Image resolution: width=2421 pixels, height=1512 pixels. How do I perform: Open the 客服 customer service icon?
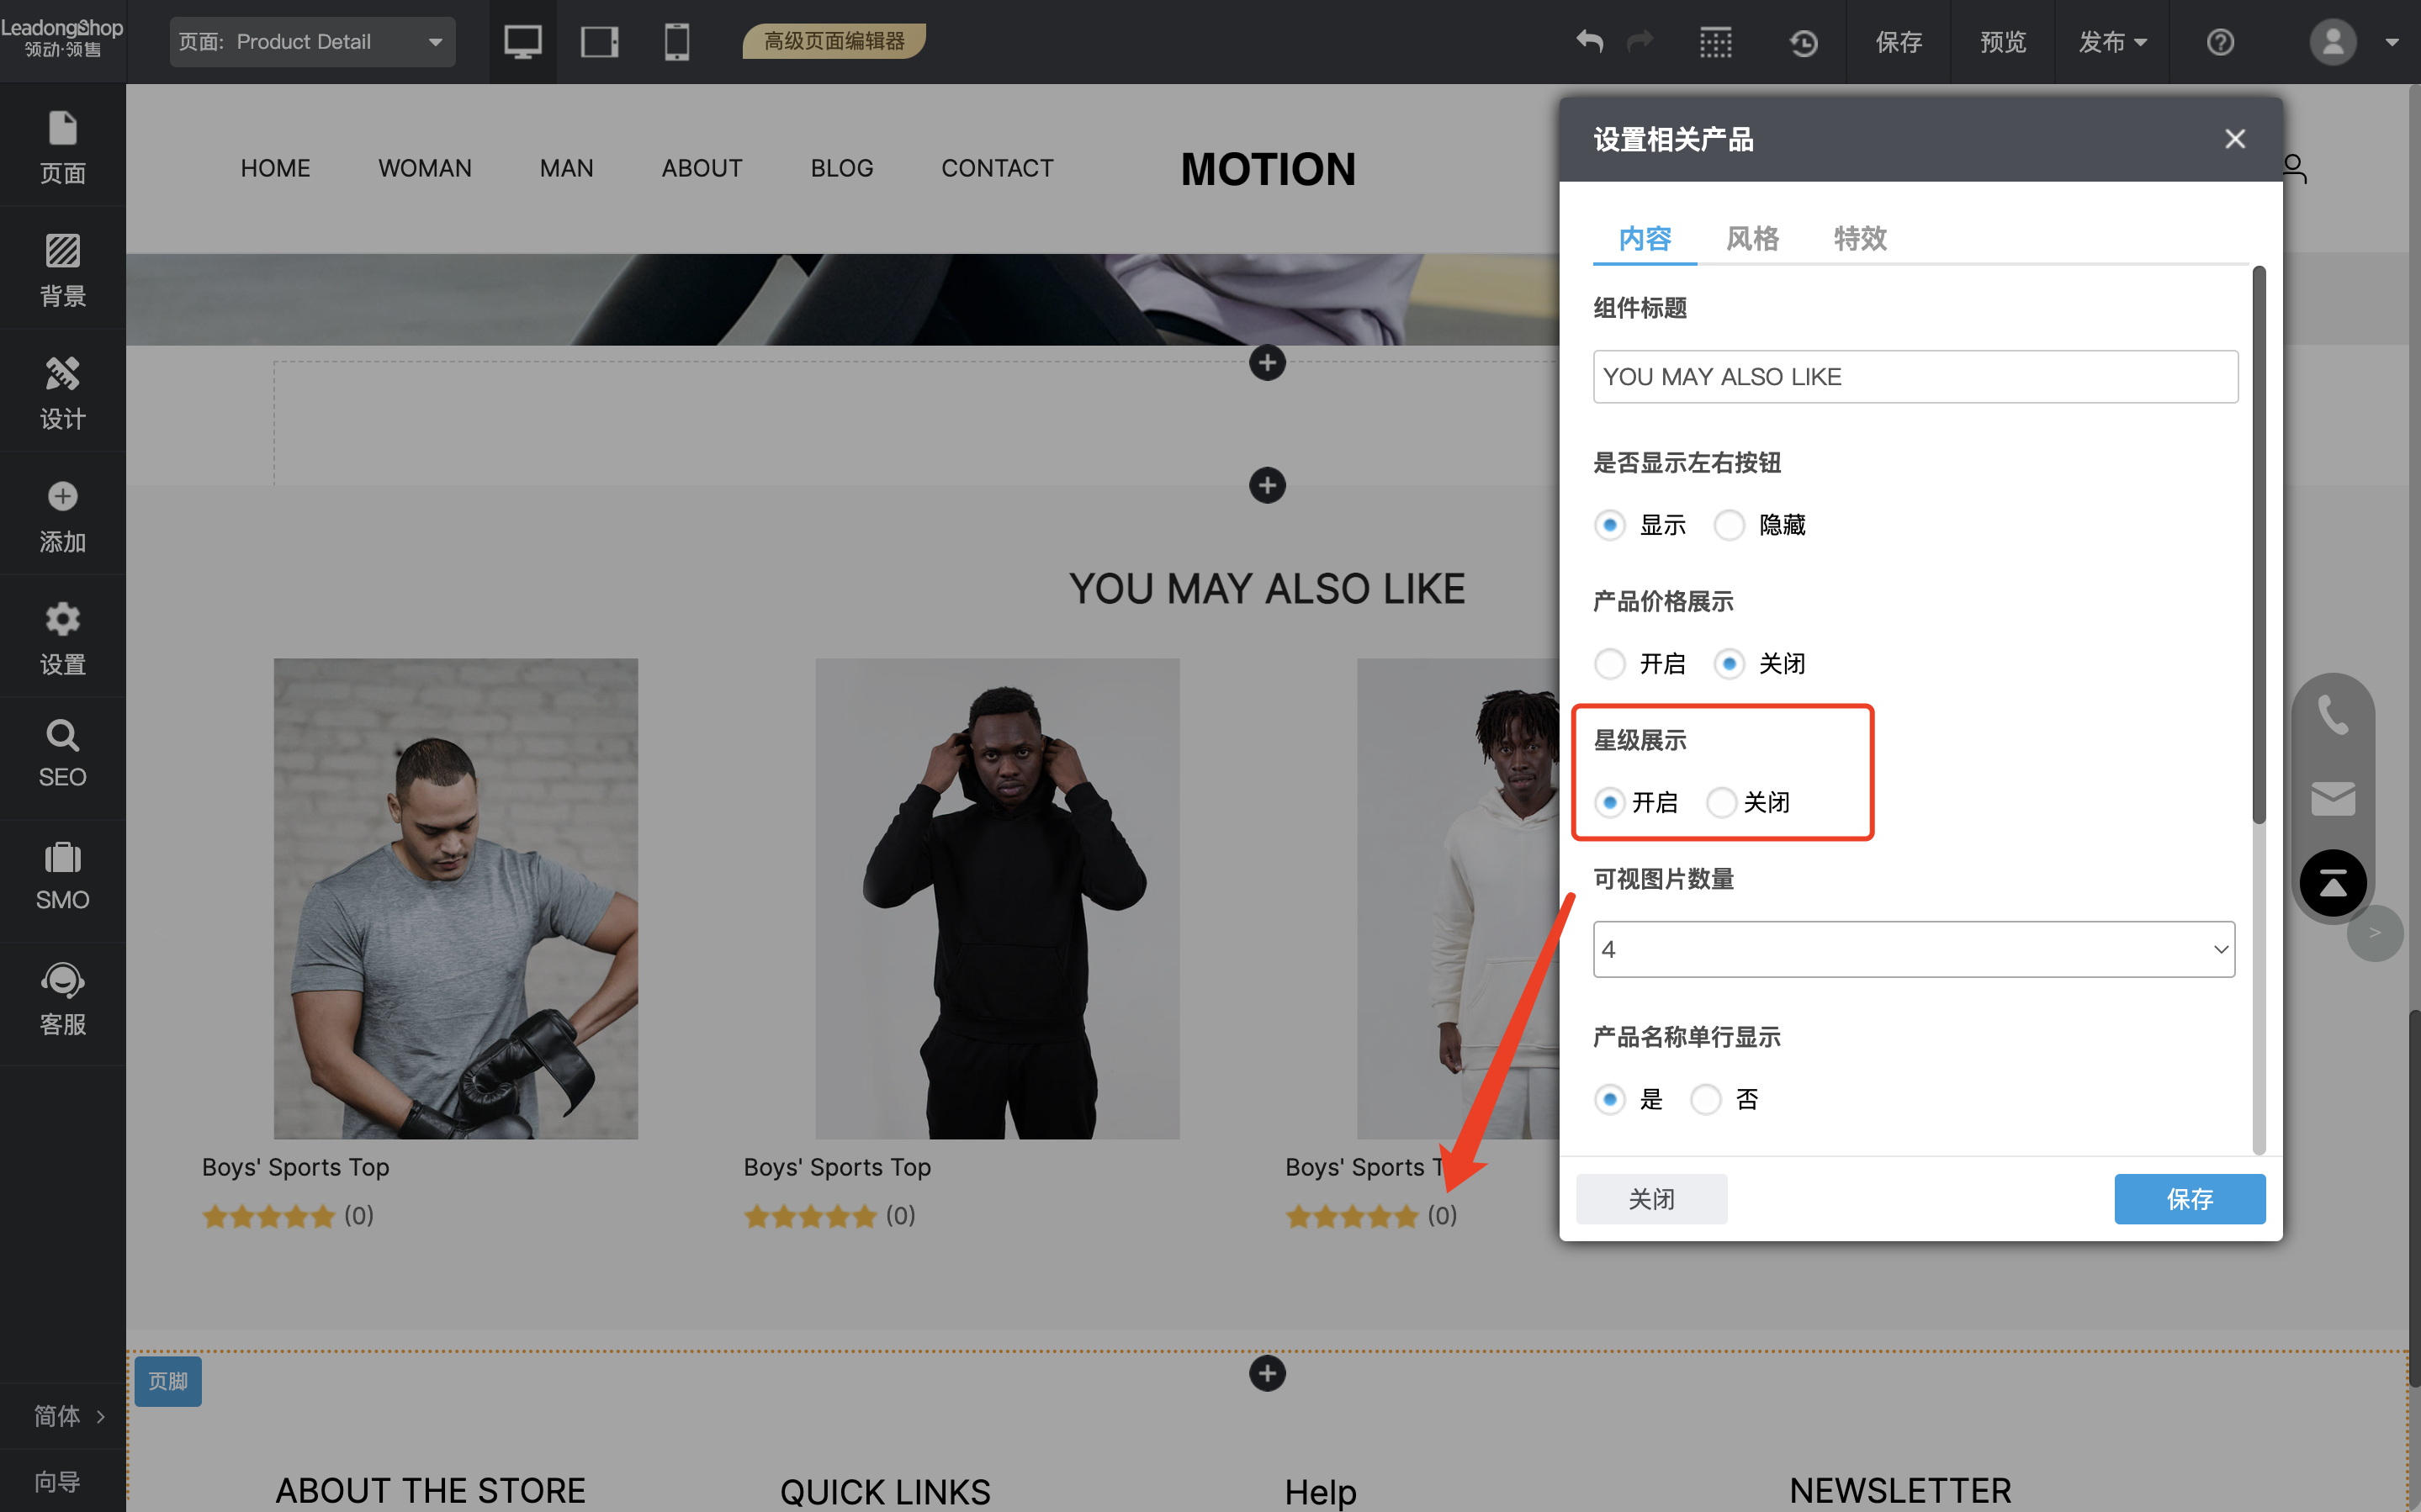[62, 998]
